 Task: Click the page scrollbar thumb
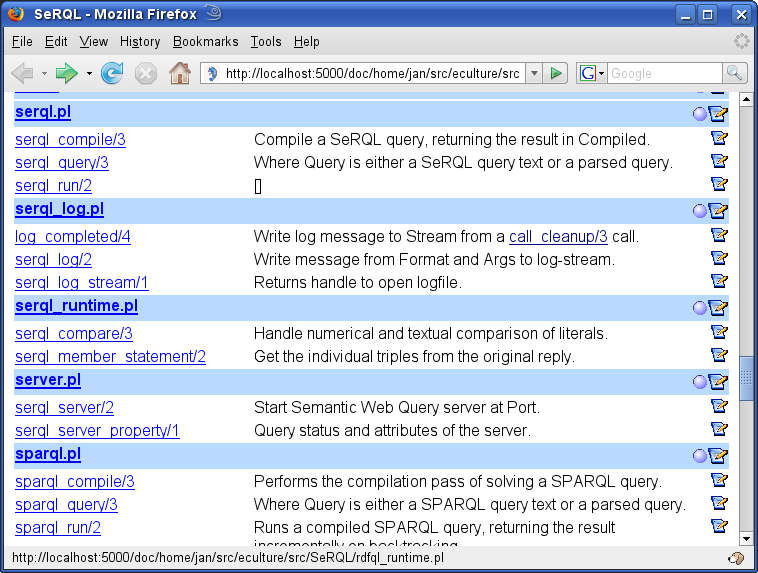pos(746,378)
